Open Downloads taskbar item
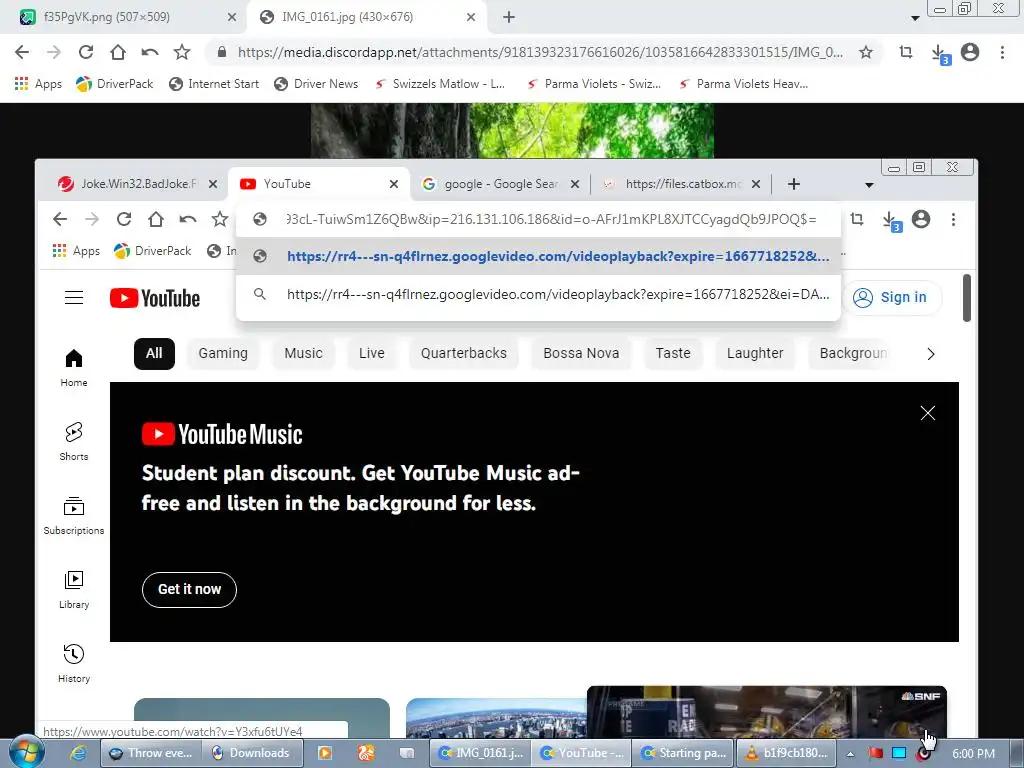The image size is (1024, 768). pyautogui.click(x=251, y=753)
